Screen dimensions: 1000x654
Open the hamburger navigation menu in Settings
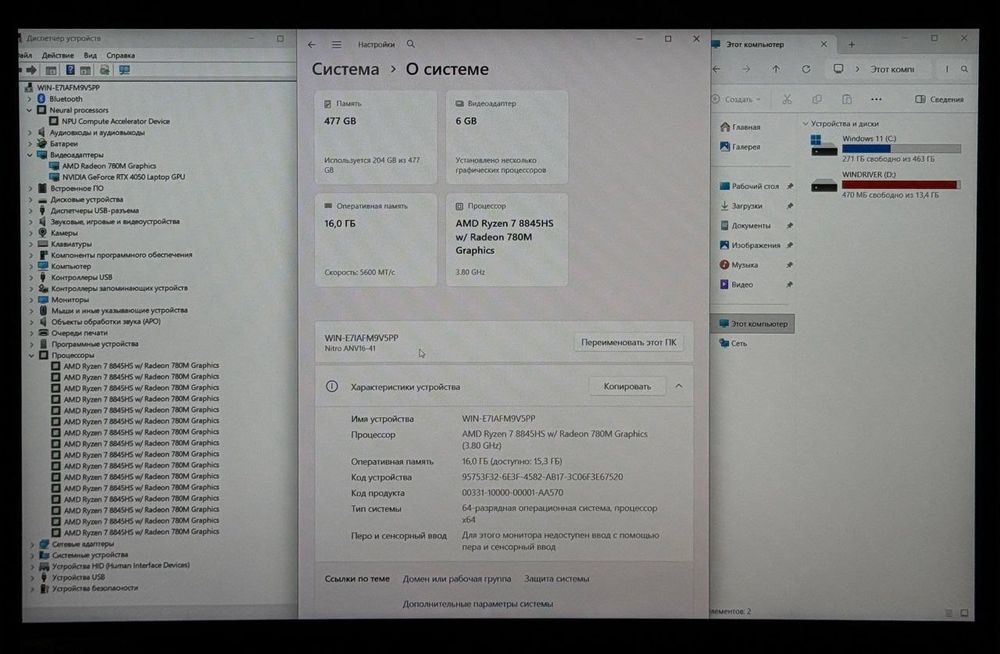click(x=336, y=45)
